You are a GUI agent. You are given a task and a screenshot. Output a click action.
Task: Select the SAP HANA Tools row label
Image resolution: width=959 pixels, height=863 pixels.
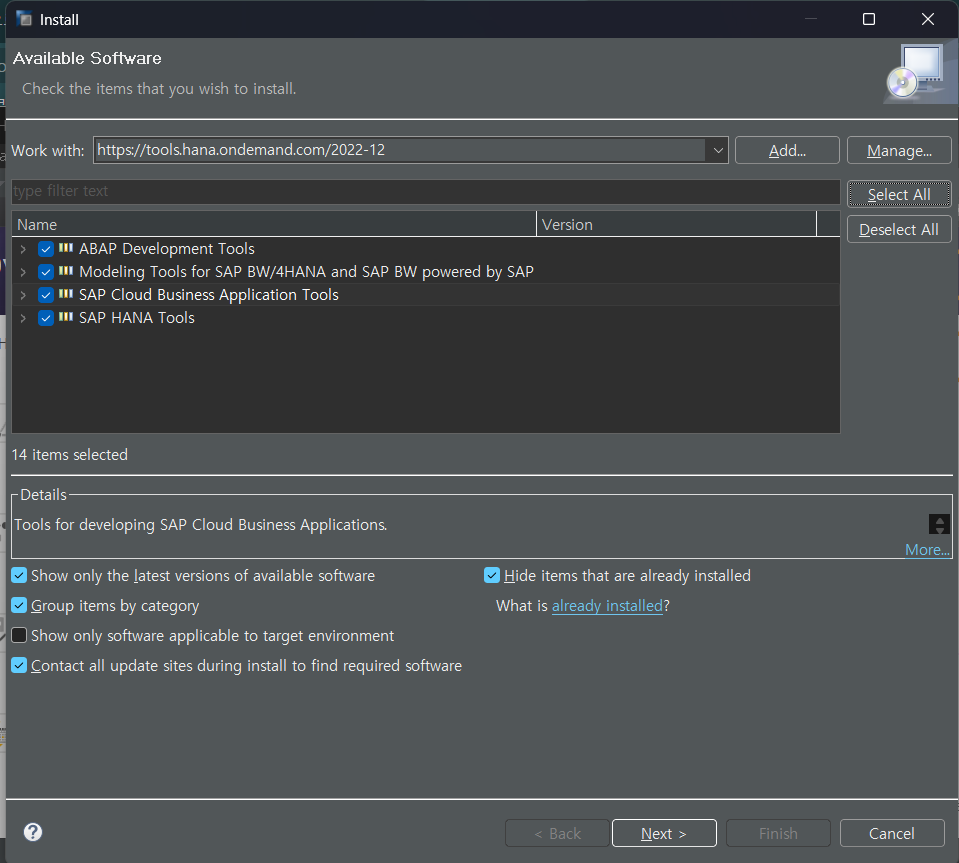137,318
